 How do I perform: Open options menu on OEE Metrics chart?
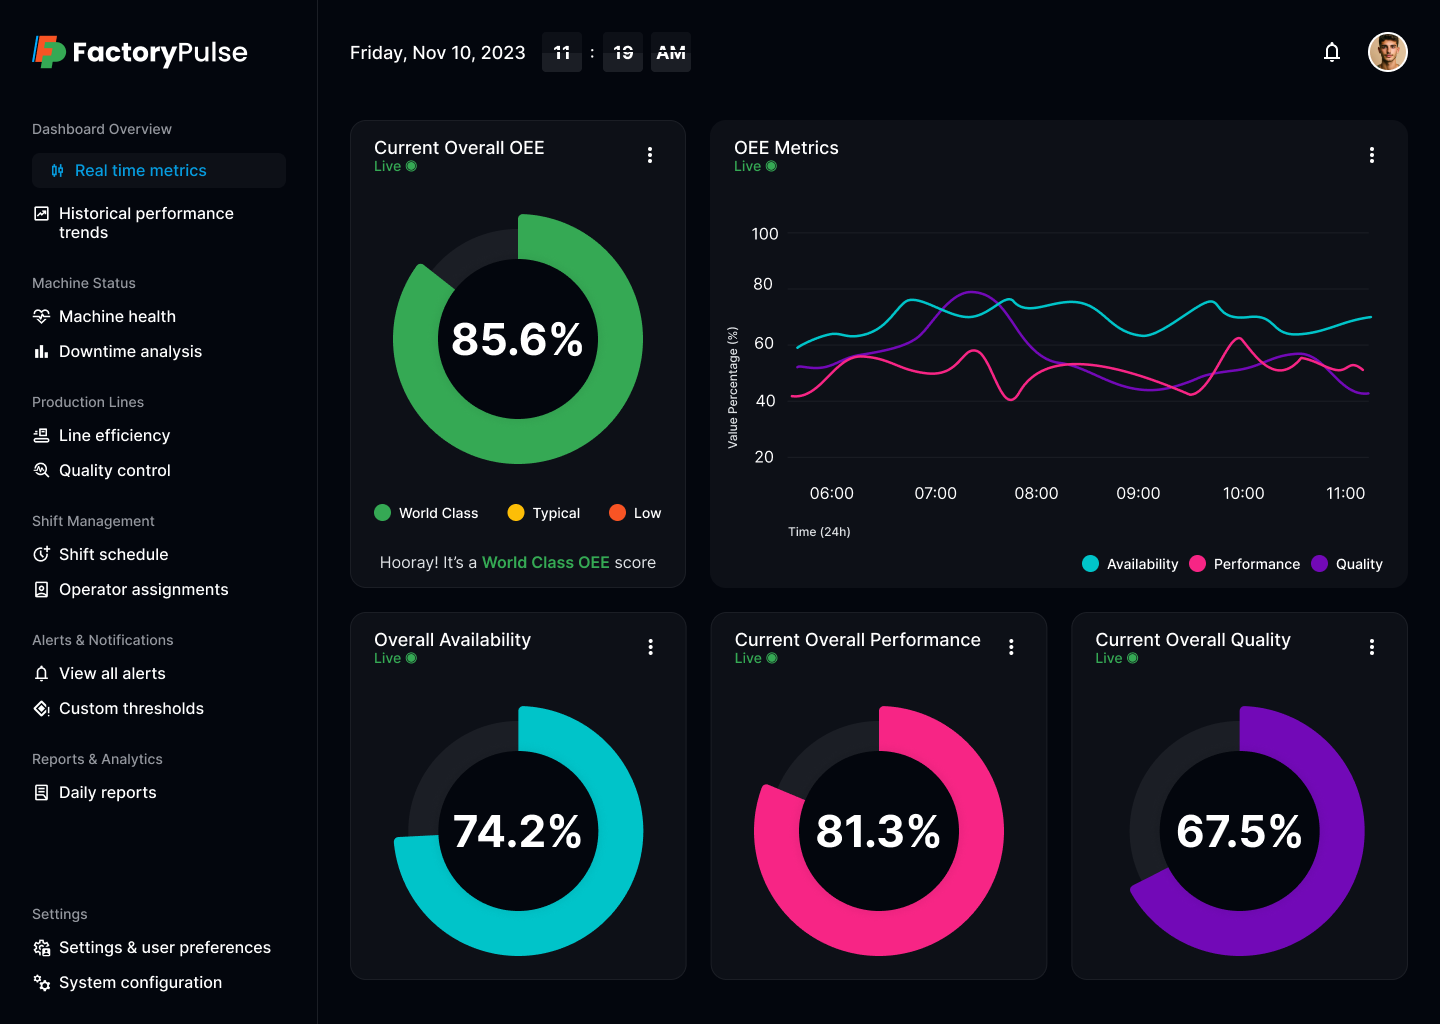(1371, 155)
